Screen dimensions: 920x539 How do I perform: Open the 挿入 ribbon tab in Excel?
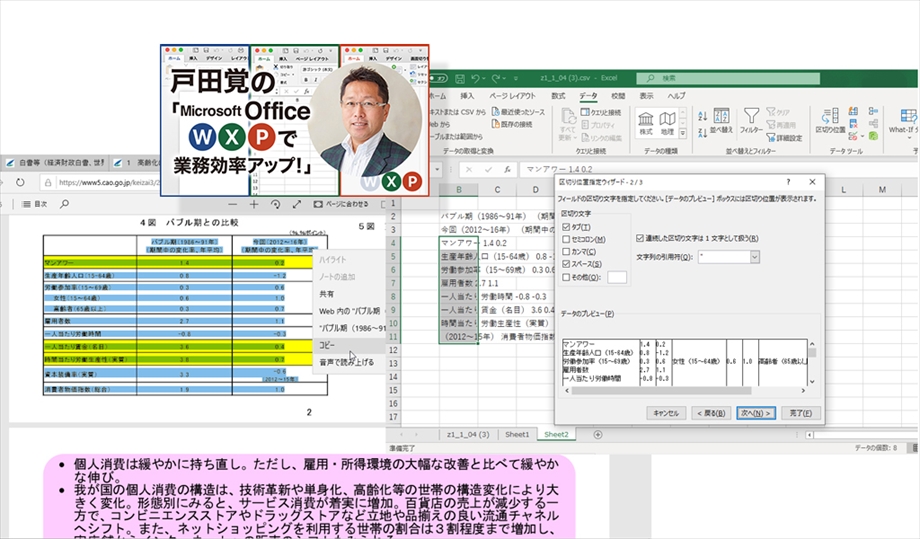[467, 96]
